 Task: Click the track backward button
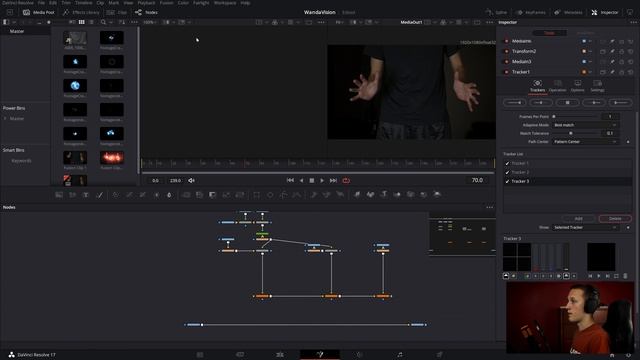click(x=514, y=103)
